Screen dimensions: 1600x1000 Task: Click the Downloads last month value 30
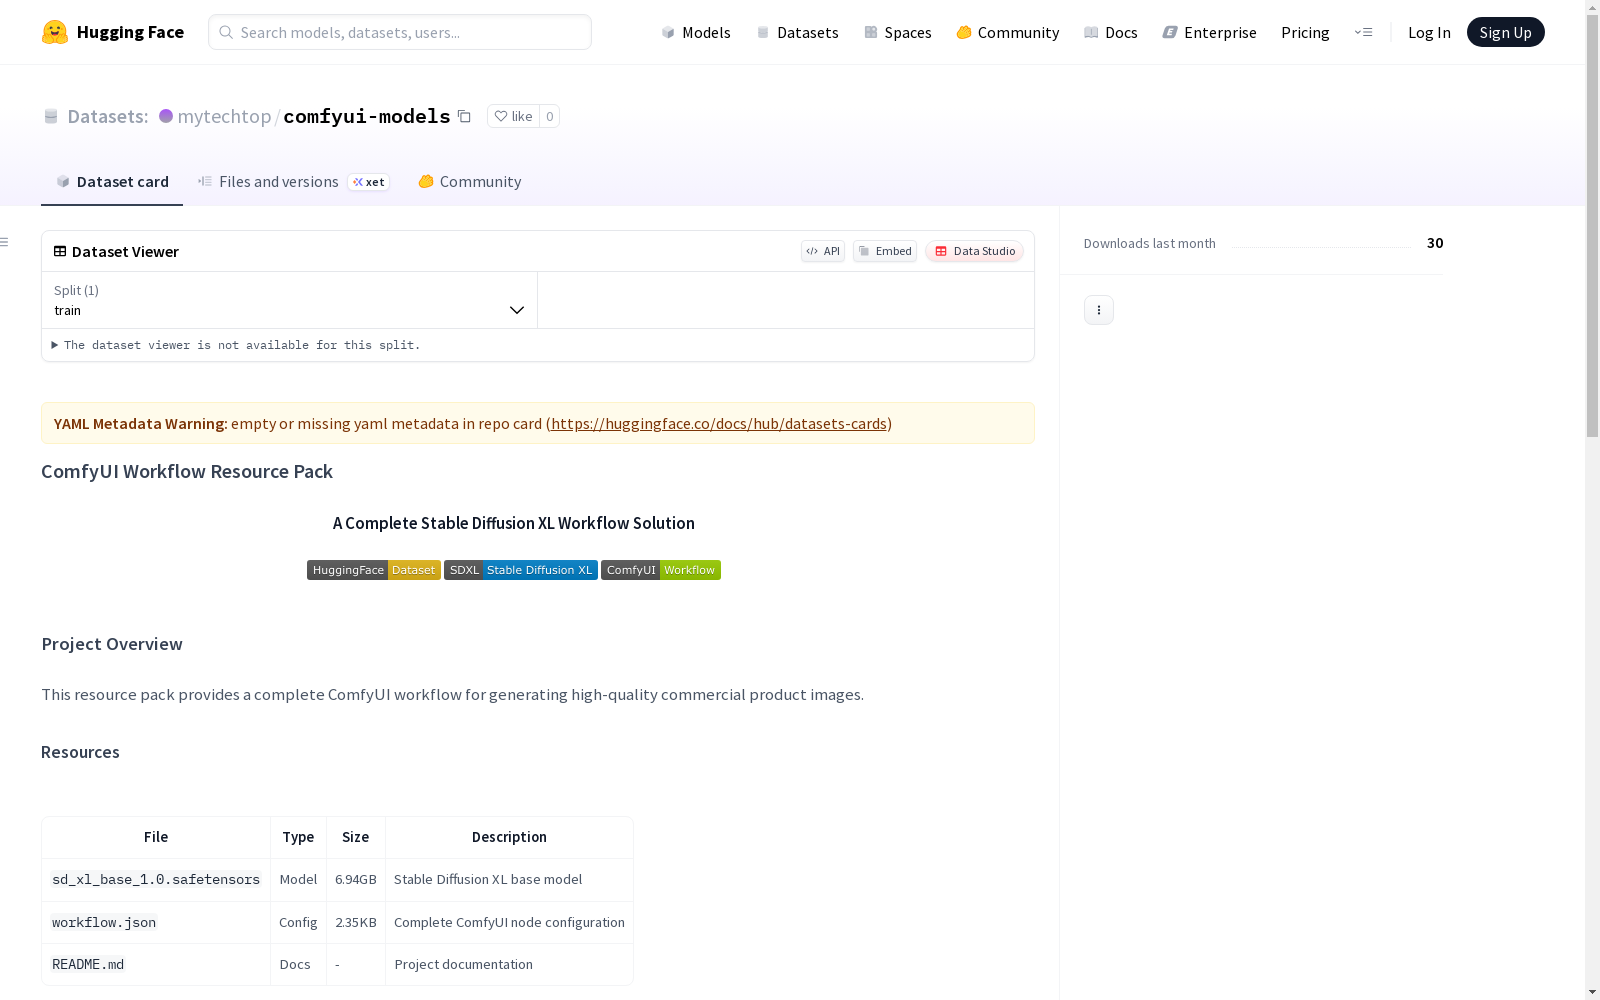[1435, 243]
